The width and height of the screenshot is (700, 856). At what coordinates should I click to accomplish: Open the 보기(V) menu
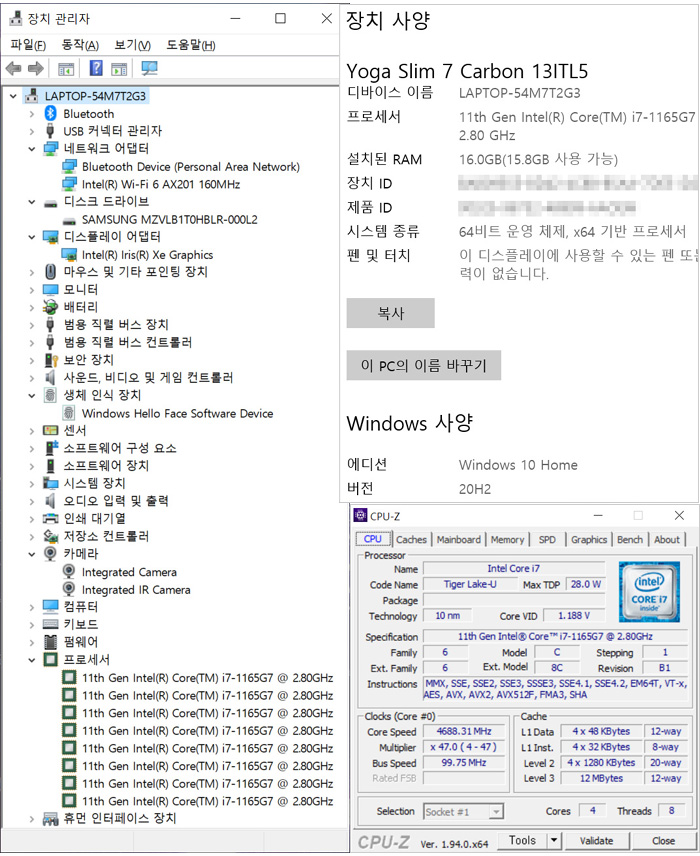pos(133,45)
